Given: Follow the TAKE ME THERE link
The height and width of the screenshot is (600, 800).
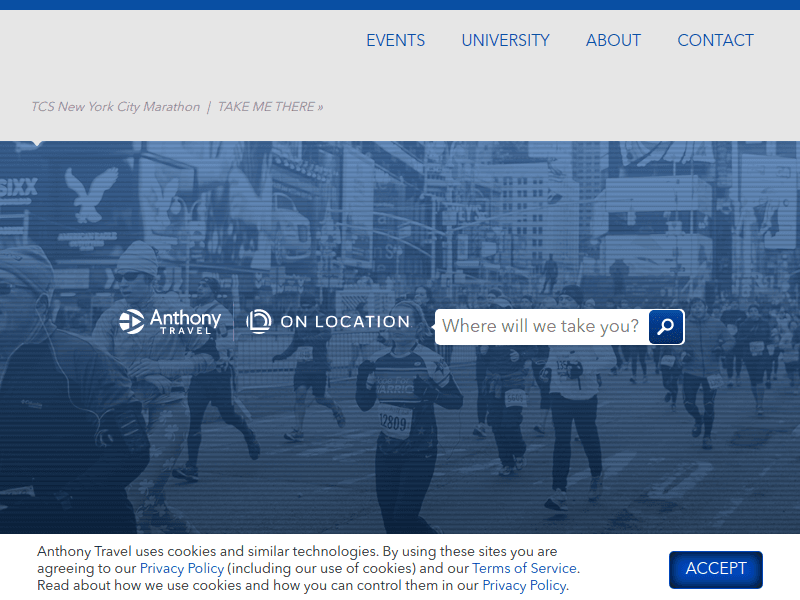Looking at the screenshot, I should pyautogui.click(x=270, y=107).
